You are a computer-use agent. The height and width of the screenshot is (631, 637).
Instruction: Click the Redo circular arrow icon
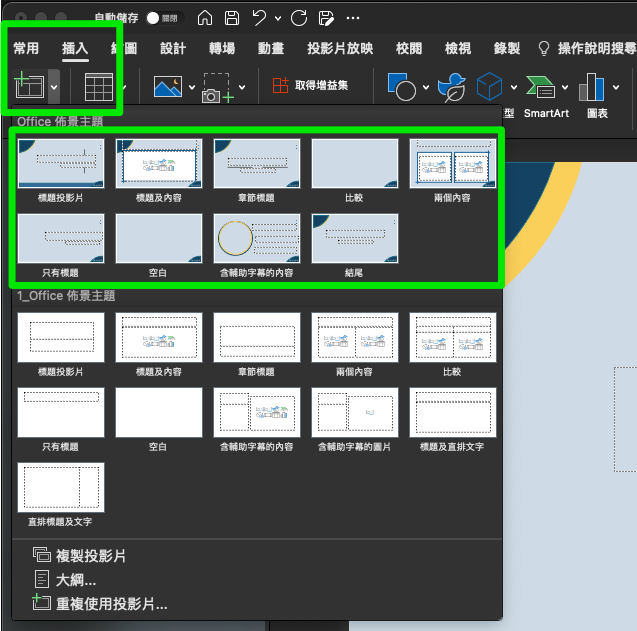(x=299, y=18)
